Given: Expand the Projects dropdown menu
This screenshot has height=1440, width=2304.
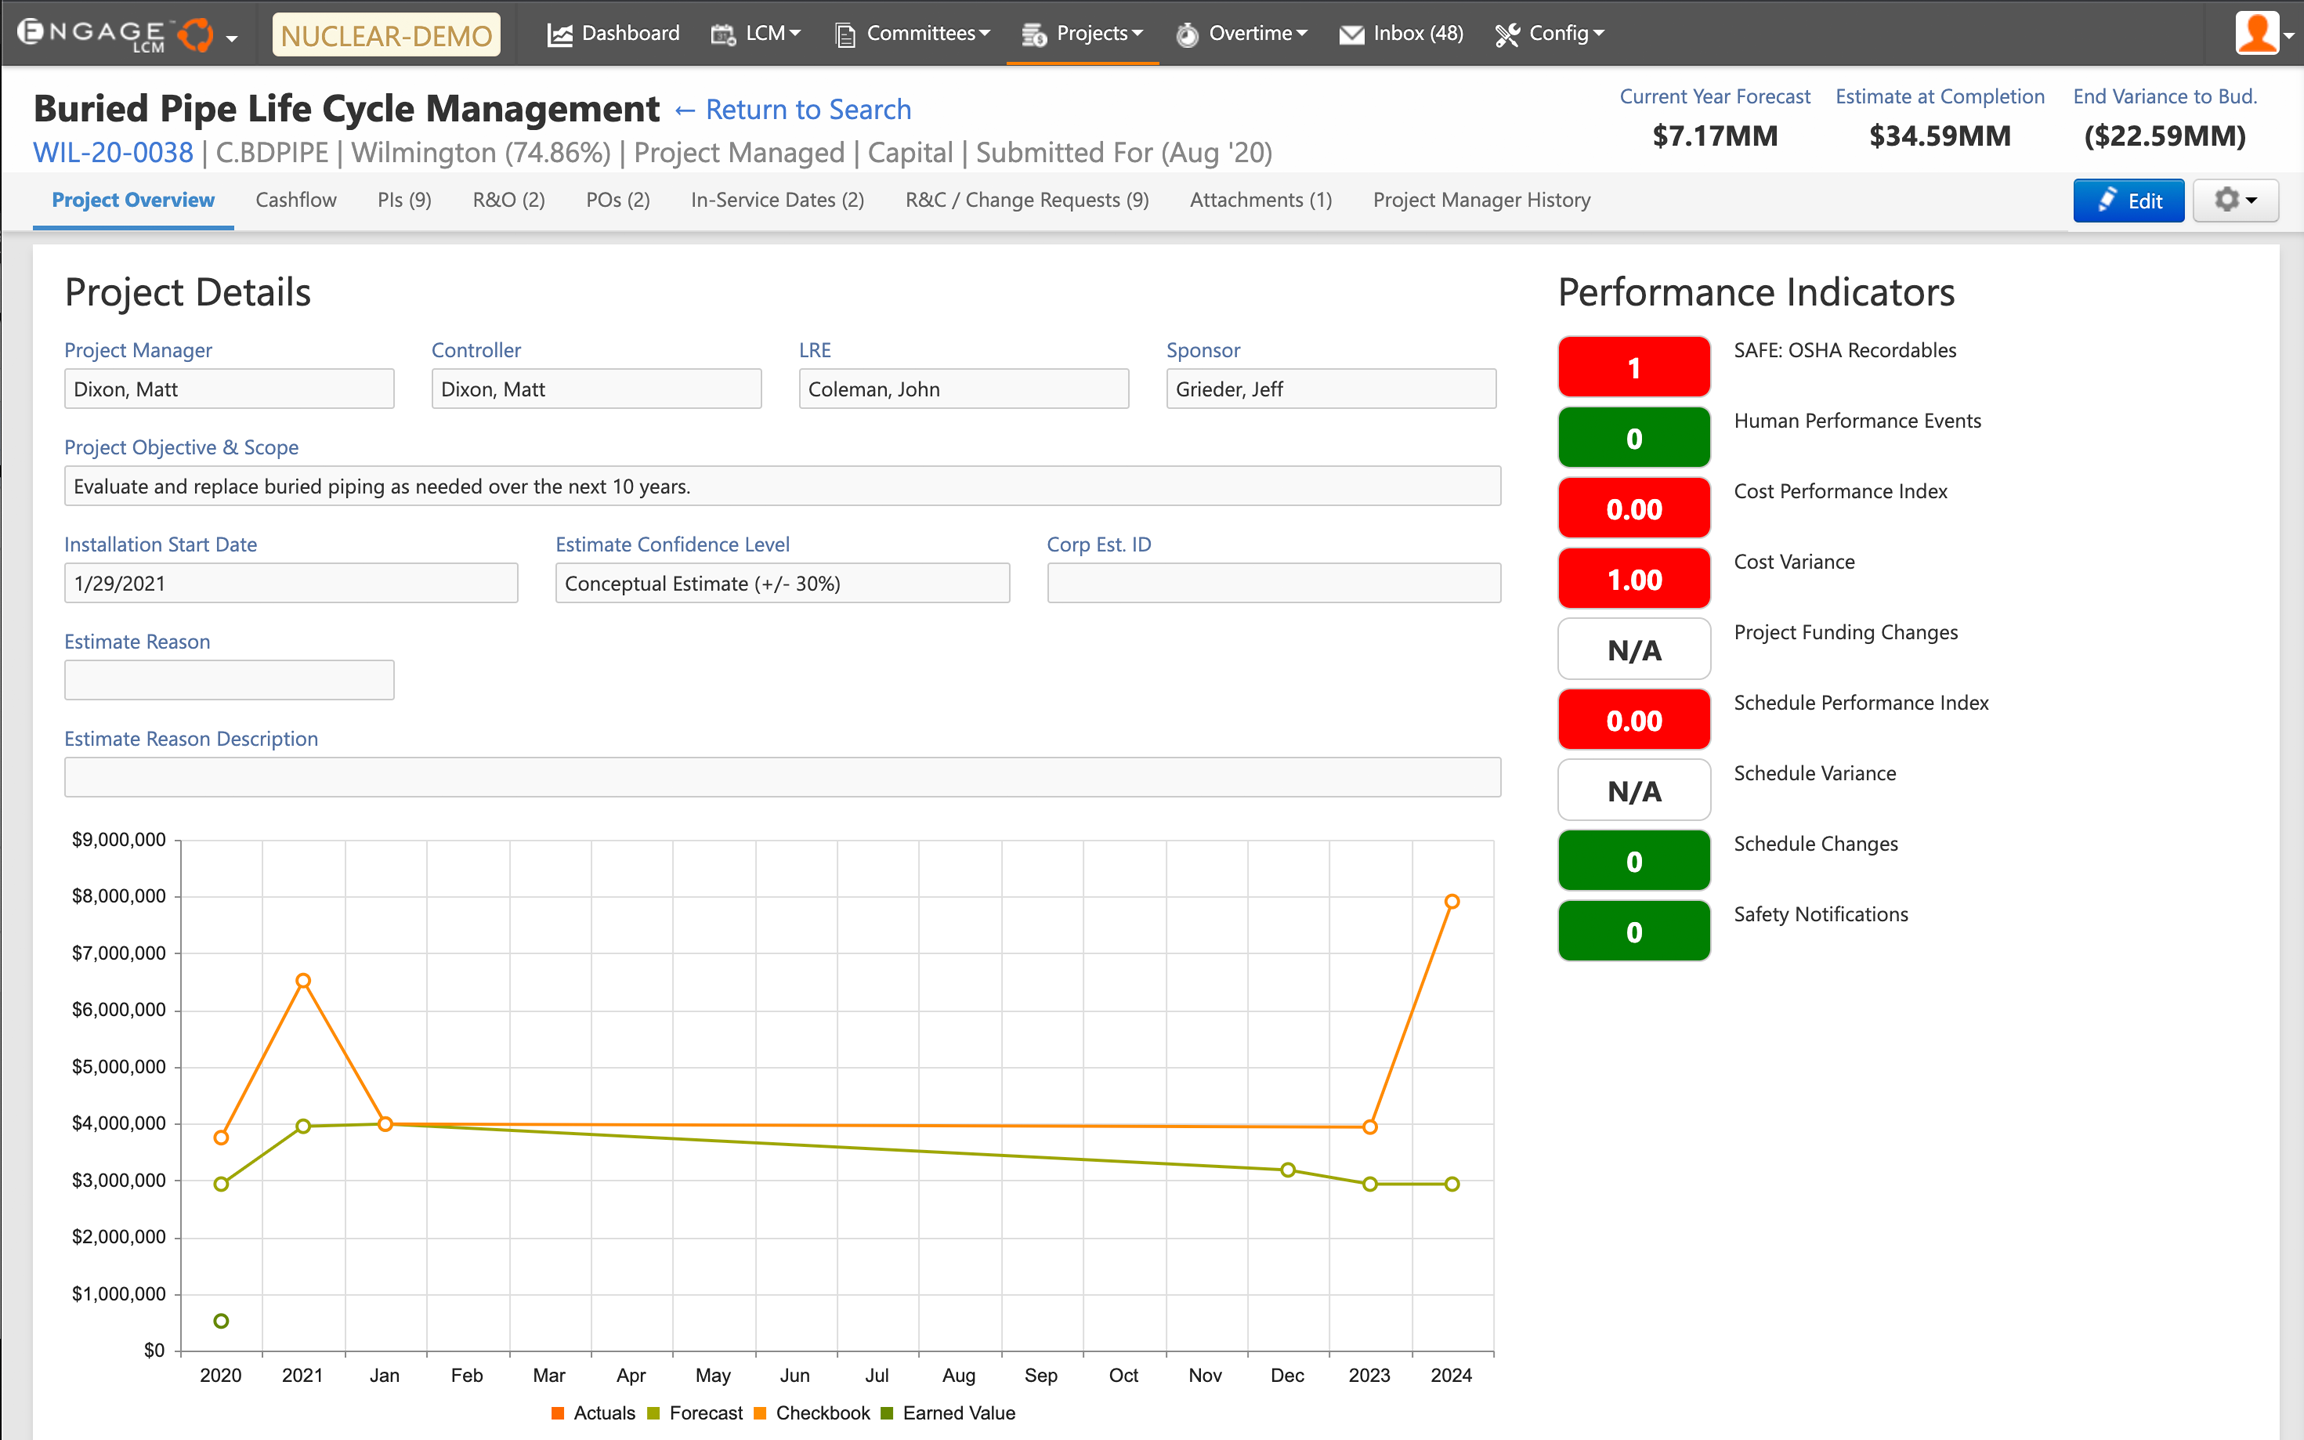Looking at the screenshot, I should coord(1097,34).
